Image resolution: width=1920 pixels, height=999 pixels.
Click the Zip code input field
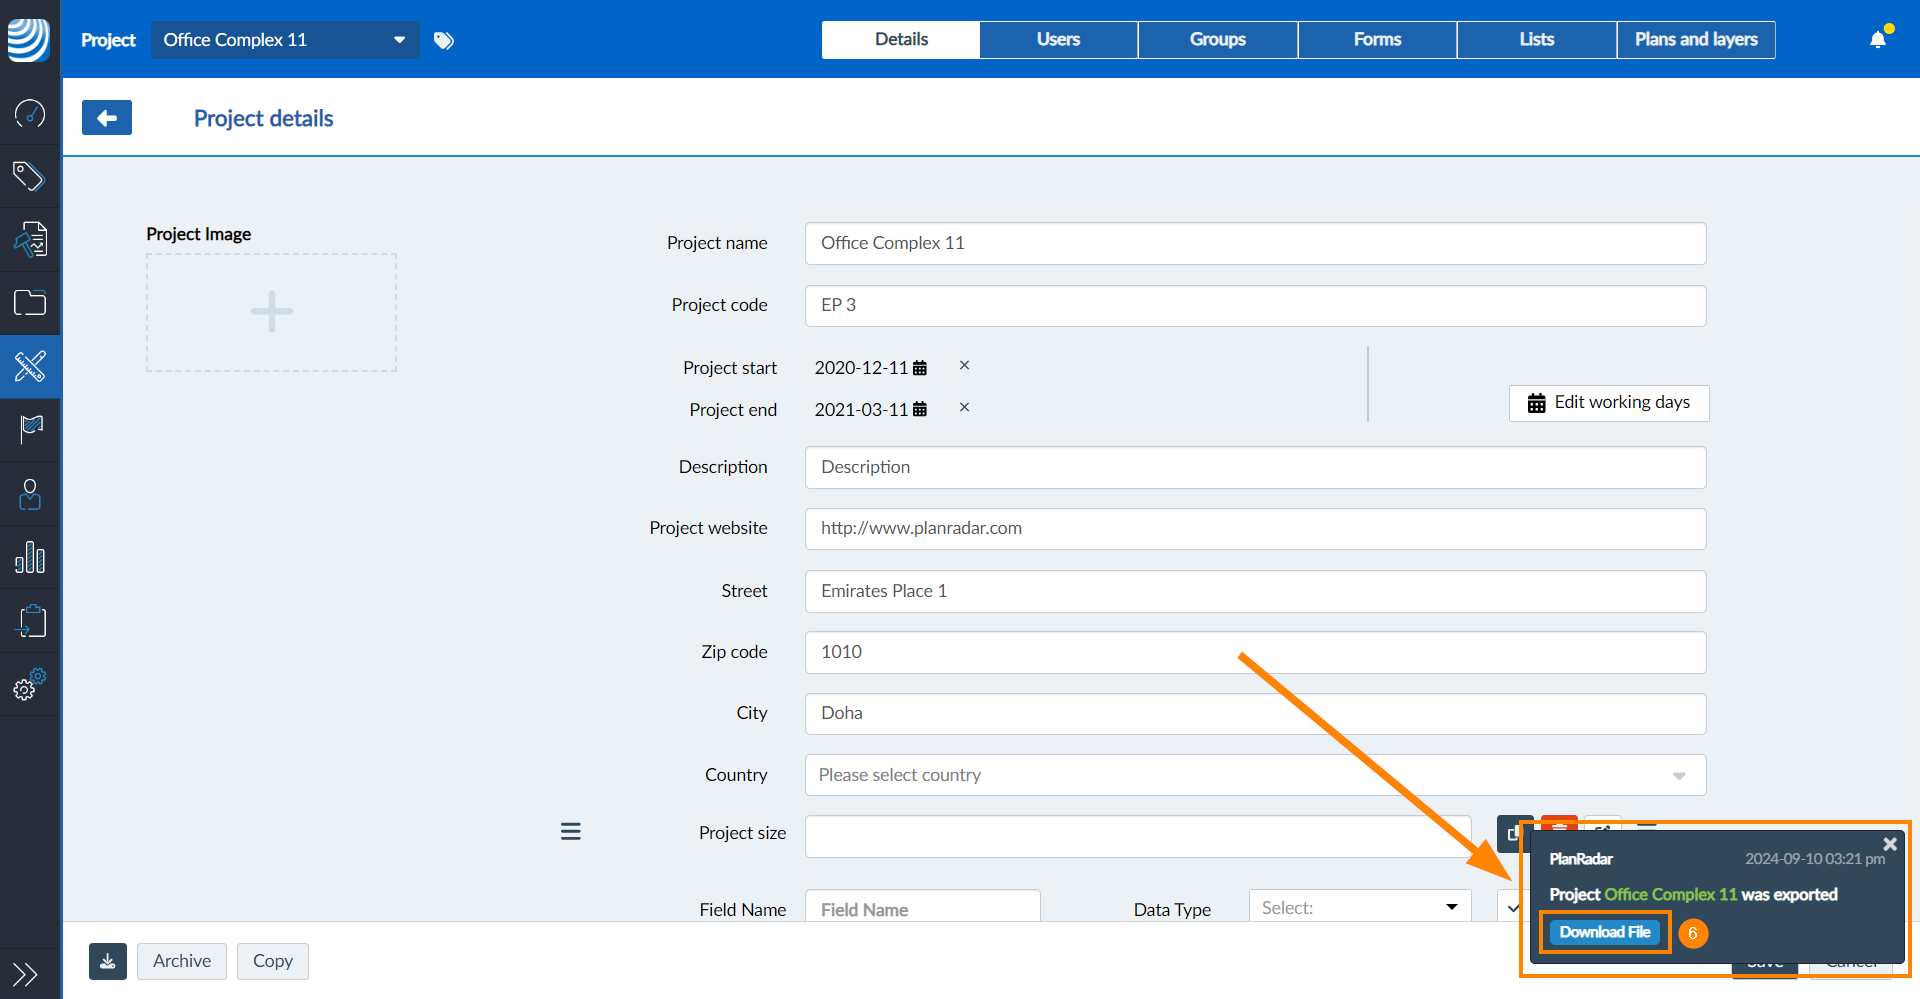pos(1255,652)
